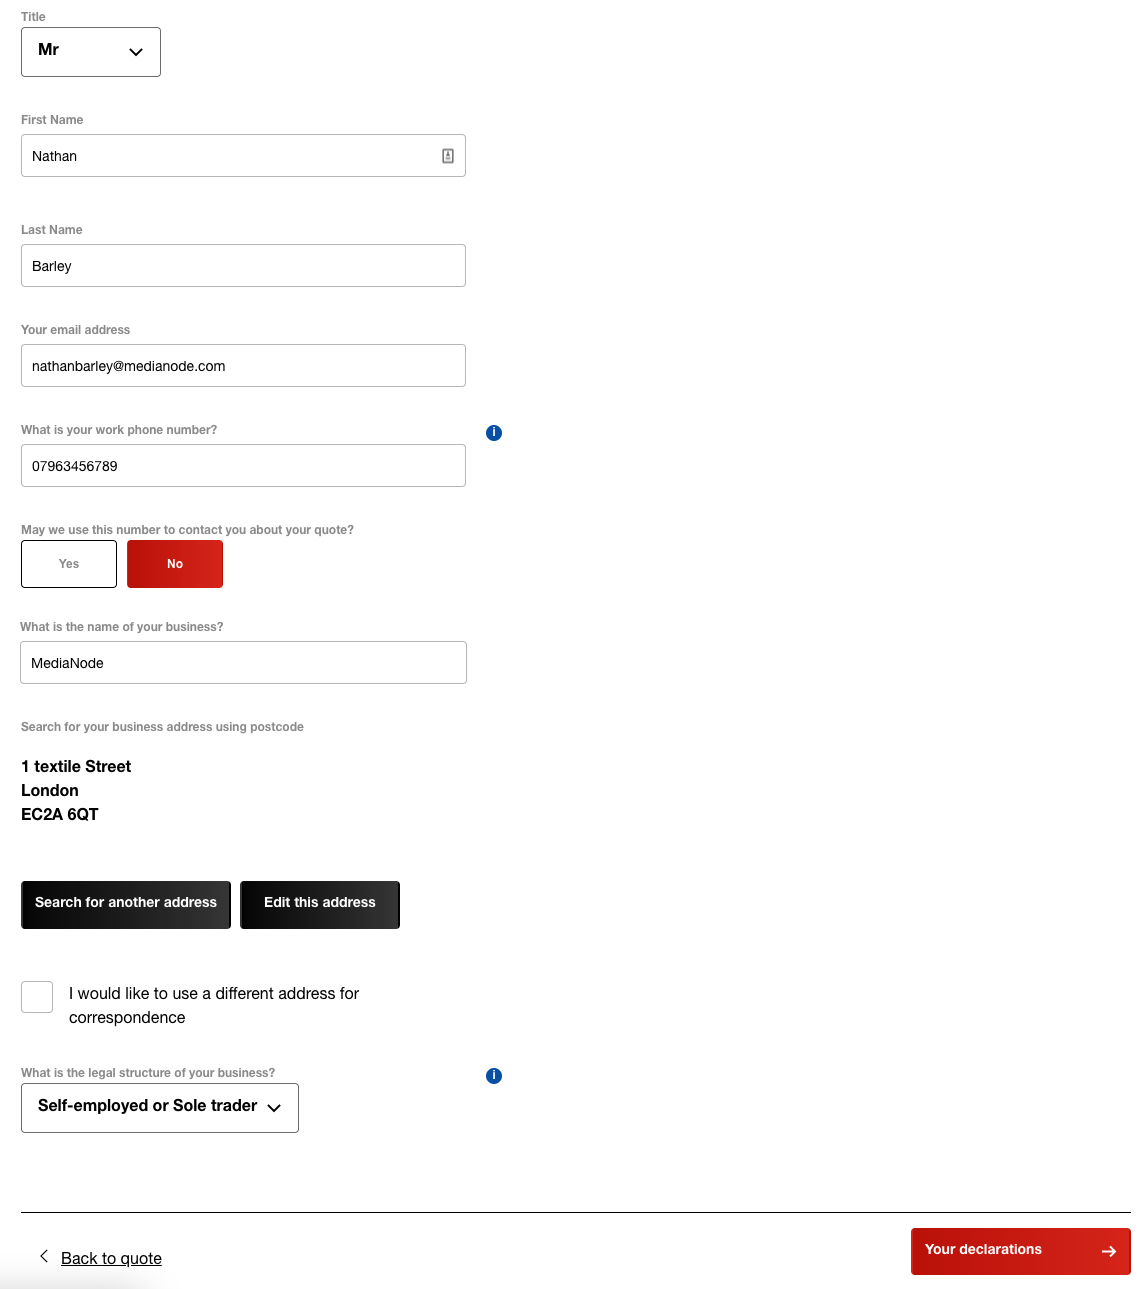Click the 'London' address line
1145x1289 pixels.
50,790
